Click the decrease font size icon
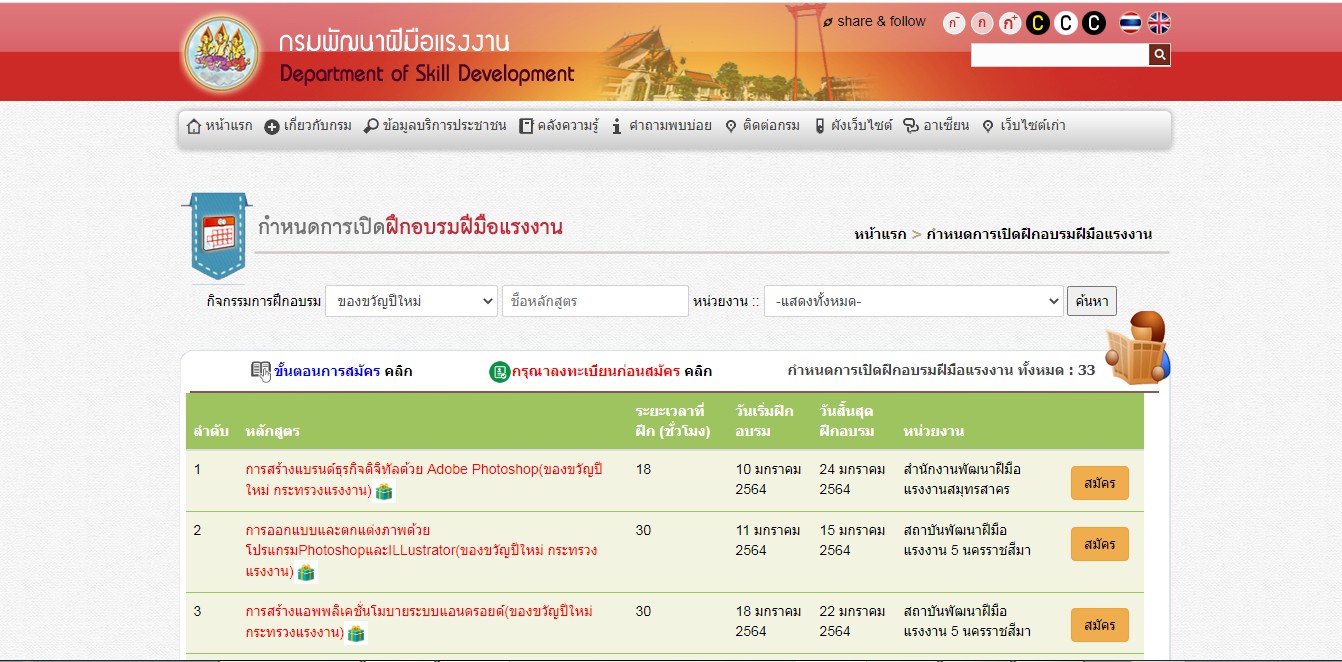1342x662 pixels. pyautogui.click(x=954, y=23)
